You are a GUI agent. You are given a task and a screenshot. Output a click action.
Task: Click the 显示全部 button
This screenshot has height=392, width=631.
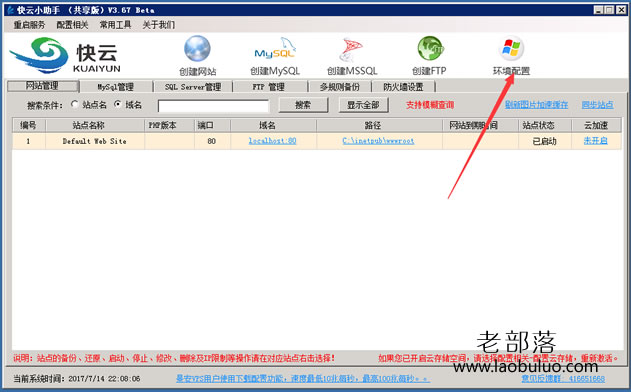tap(363, 105)
